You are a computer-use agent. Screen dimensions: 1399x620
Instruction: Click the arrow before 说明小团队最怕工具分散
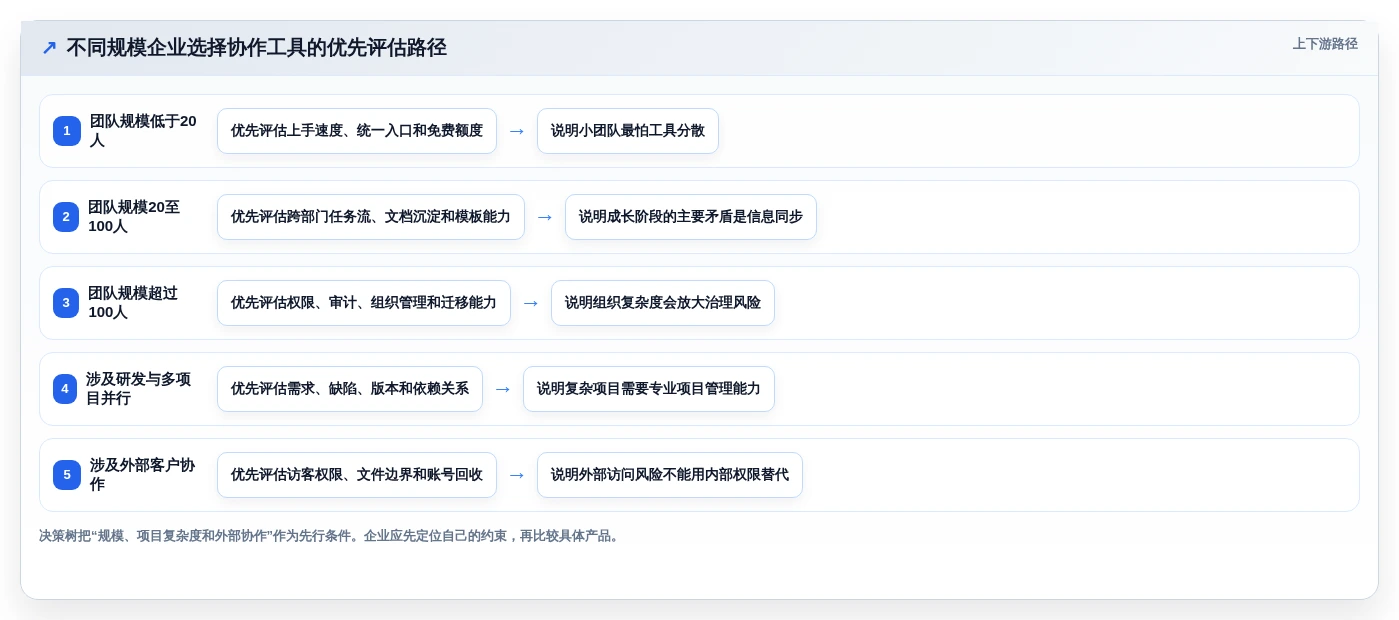pyautogui.click(x=517, y=131)
